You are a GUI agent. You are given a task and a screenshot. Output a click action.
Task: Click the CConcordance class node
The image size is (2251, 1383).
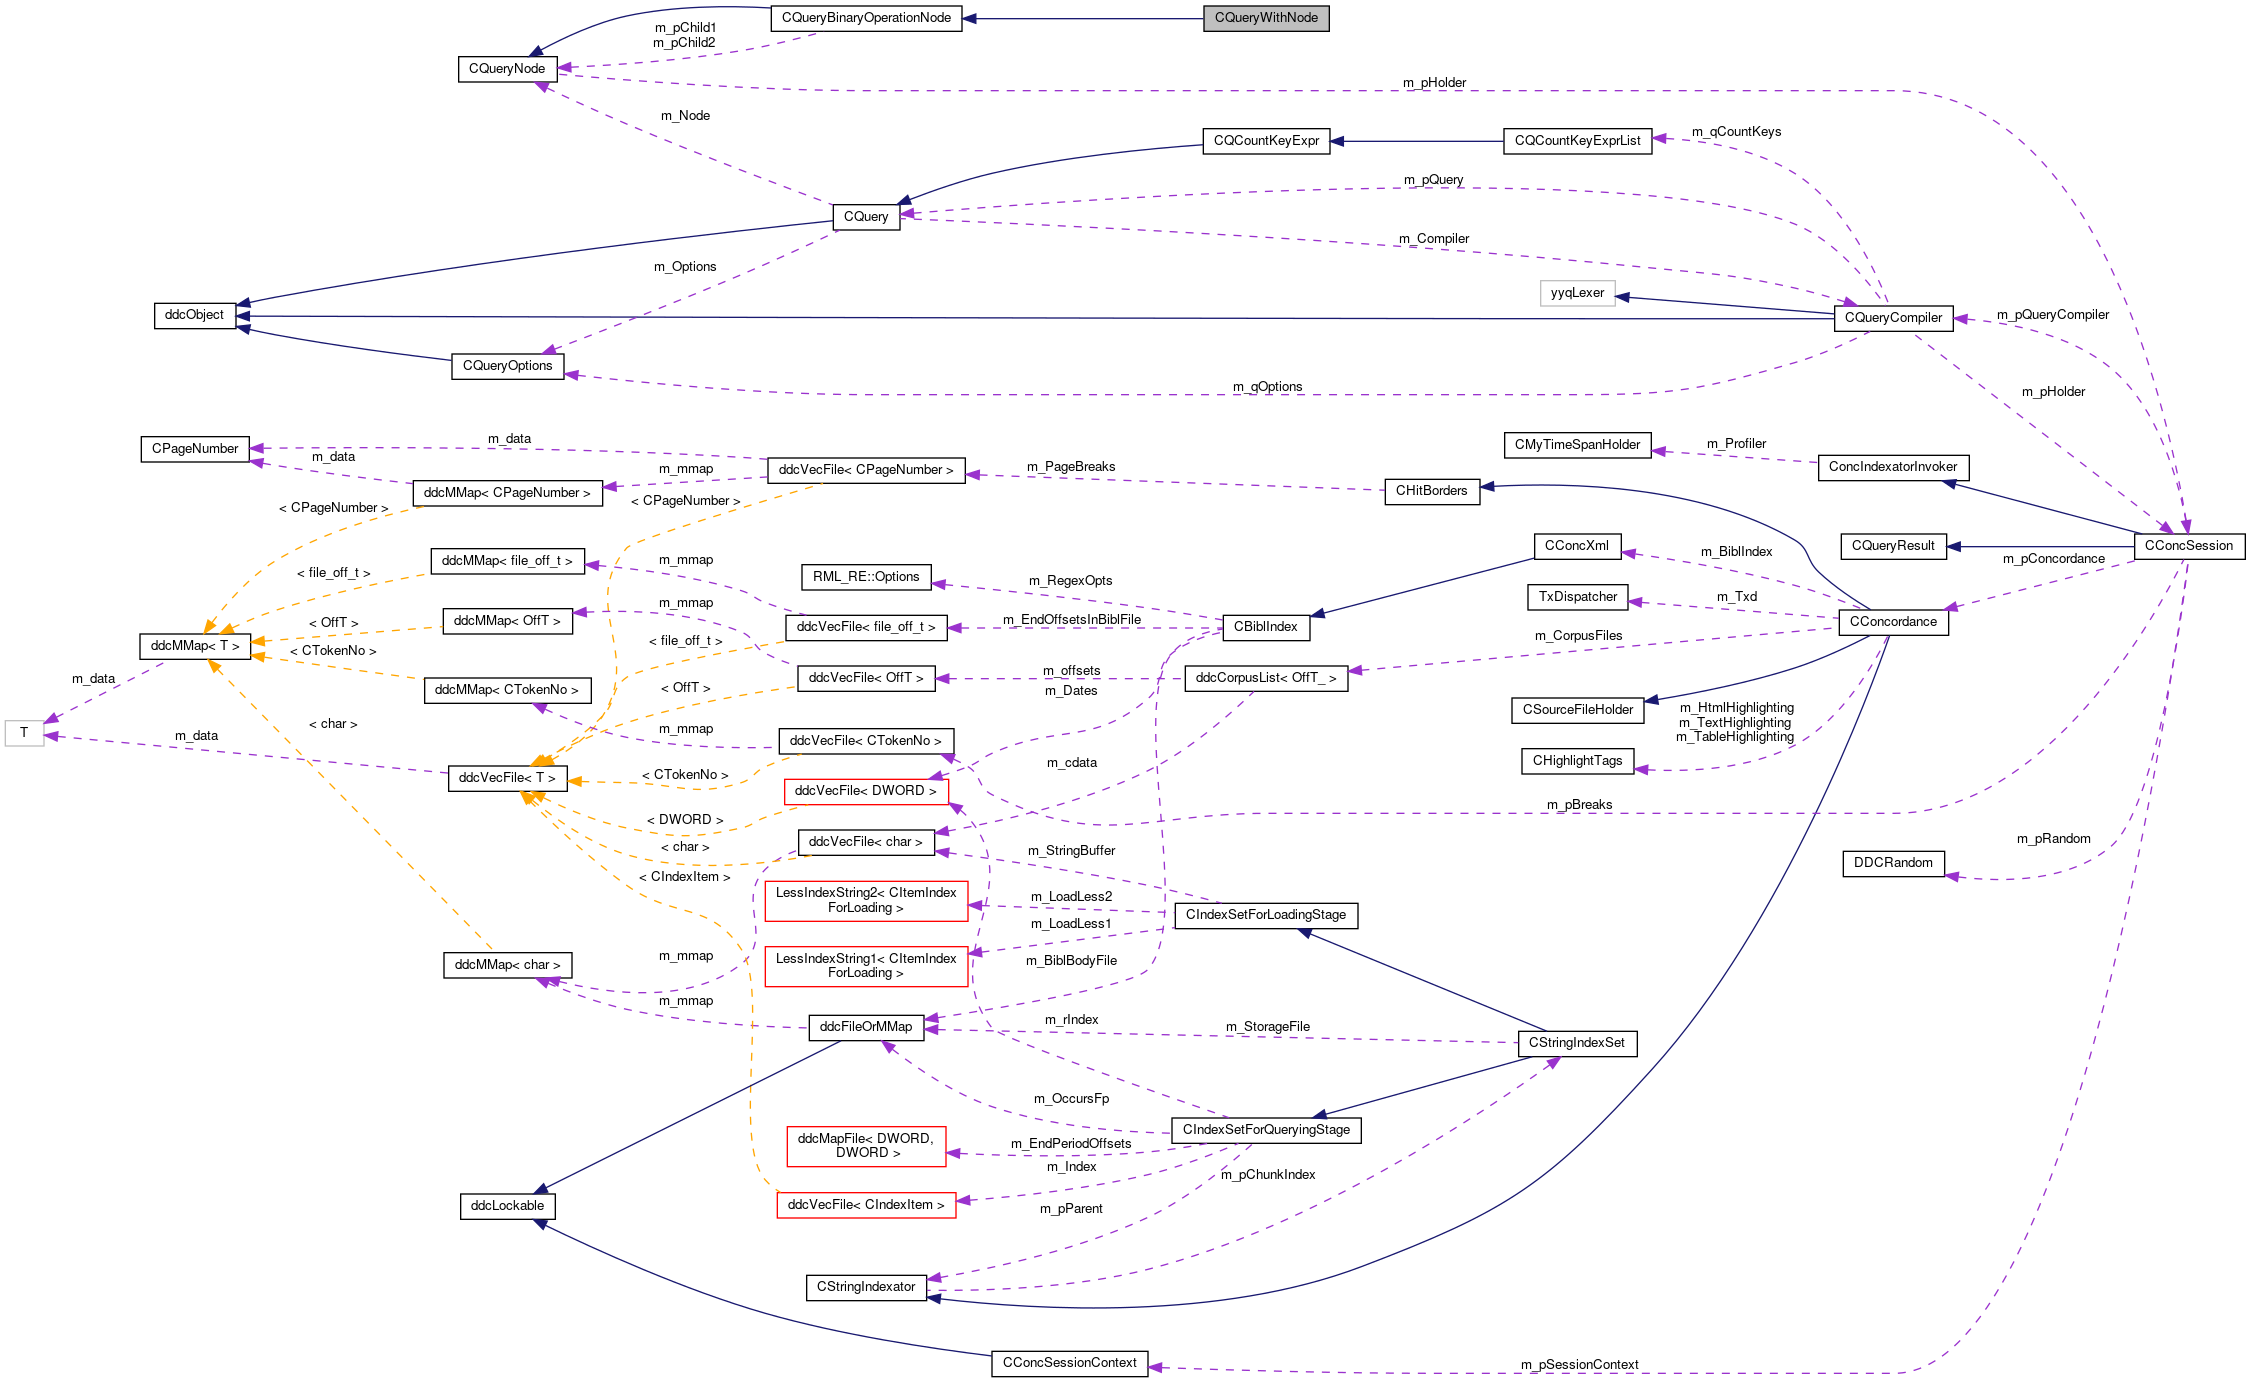pos(1893,622)
